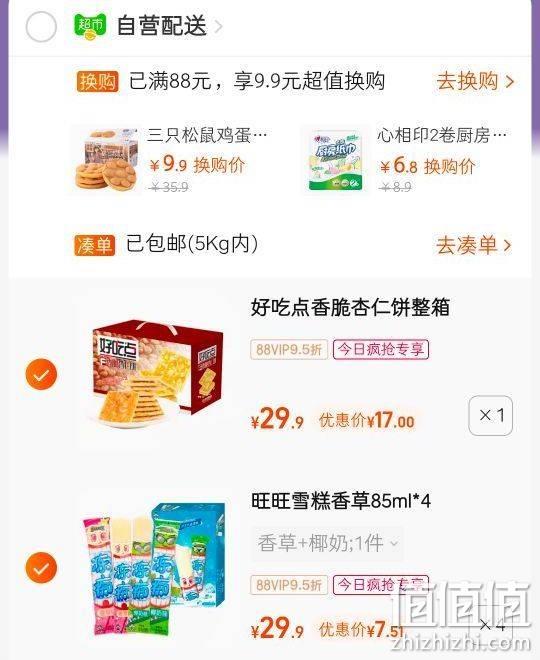This screenshot has width=540, height=660.
Task: Tap the 88VIP9.5折 badge on 旺旺雪糕
Action: point(289,585)
